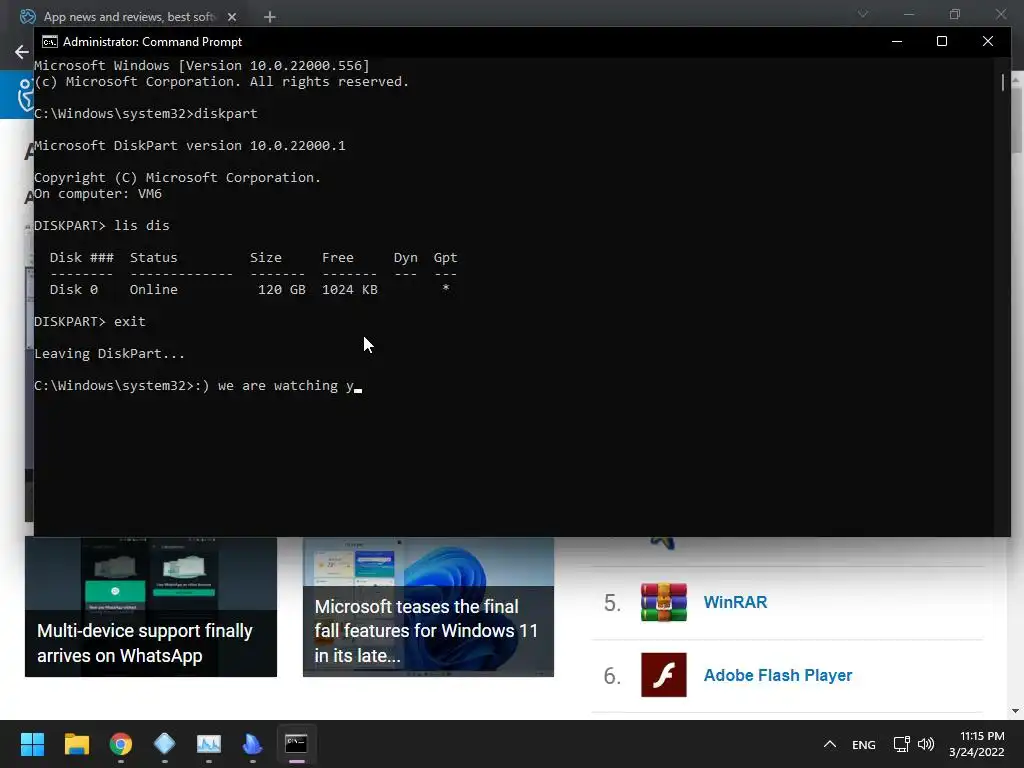This screenshot has height=768, width=1024.
Task: Click the browser window restore button
Action: (955, 14)
